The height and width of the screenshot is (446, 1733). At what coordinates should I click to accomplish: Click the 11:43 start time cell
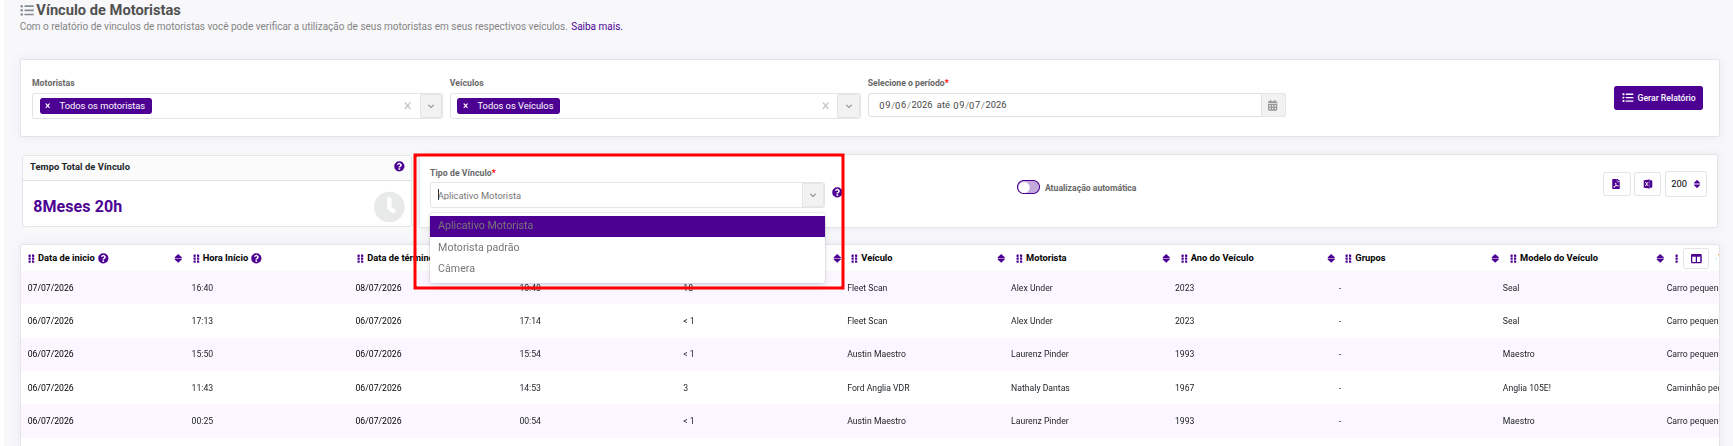pyautogui.click(x=202, y=388)
